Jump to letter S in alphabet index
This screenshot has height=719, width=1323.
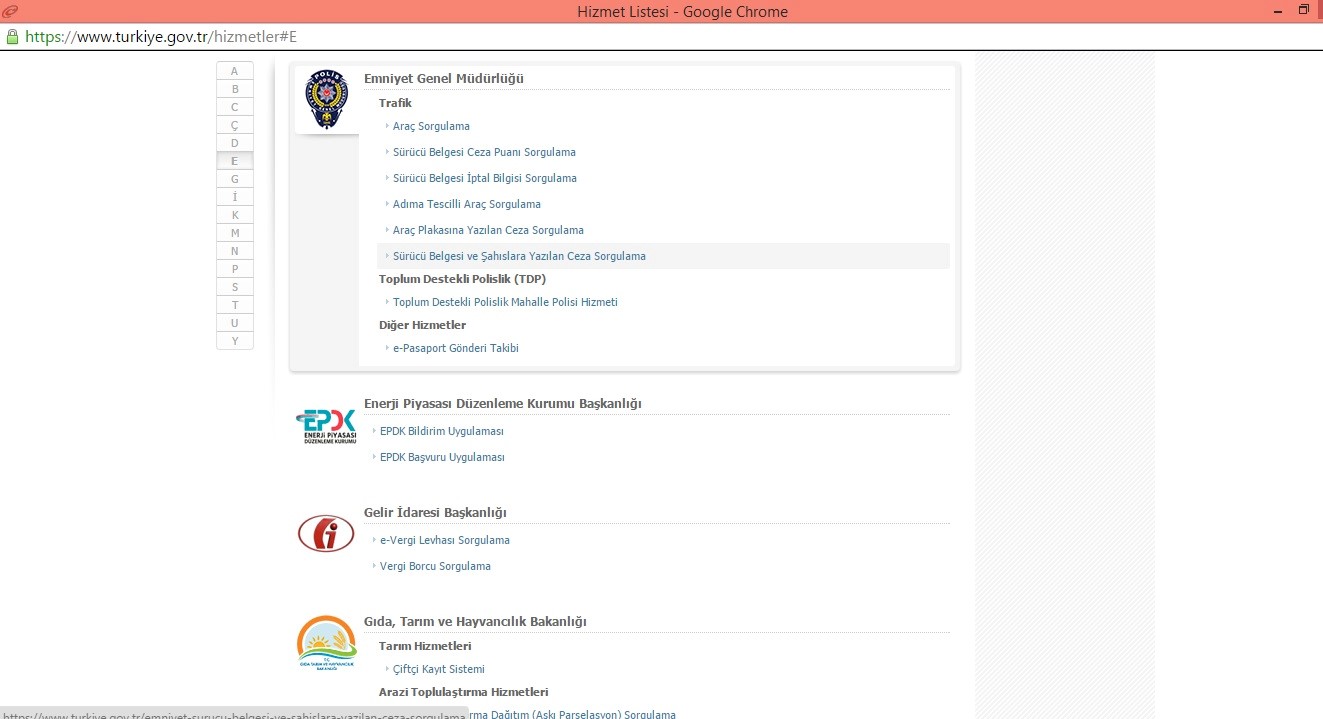coord(235,287)
